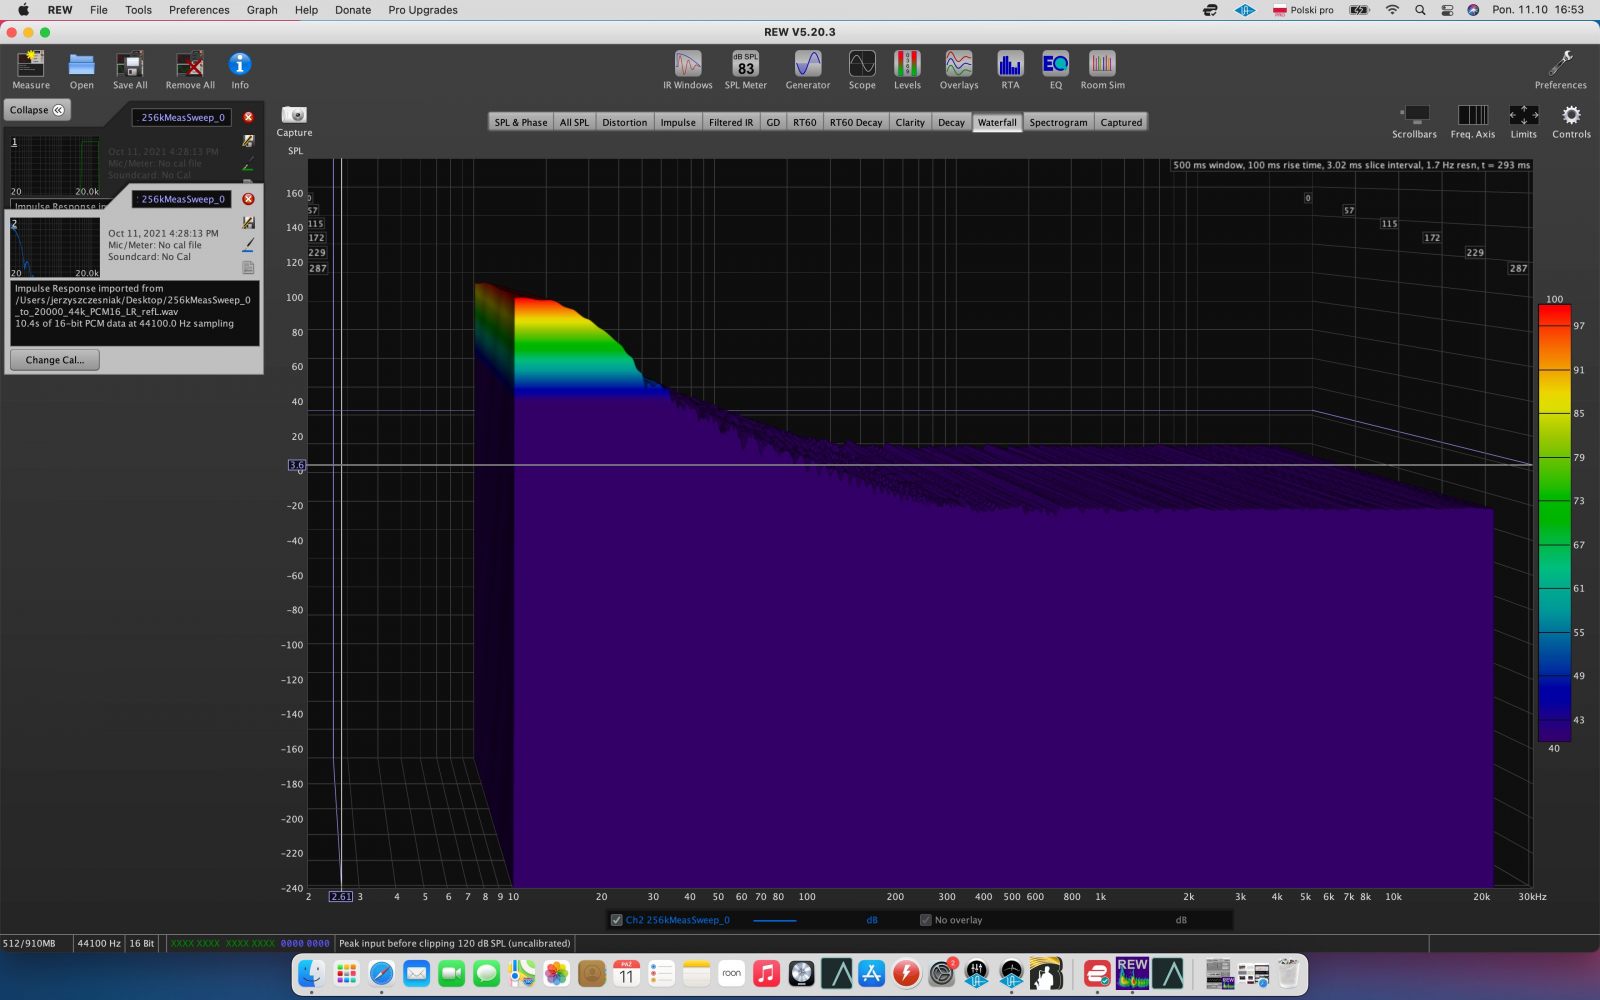Open the File menu
This screenshot has height=1000, width=1600.
click(98, 10)
